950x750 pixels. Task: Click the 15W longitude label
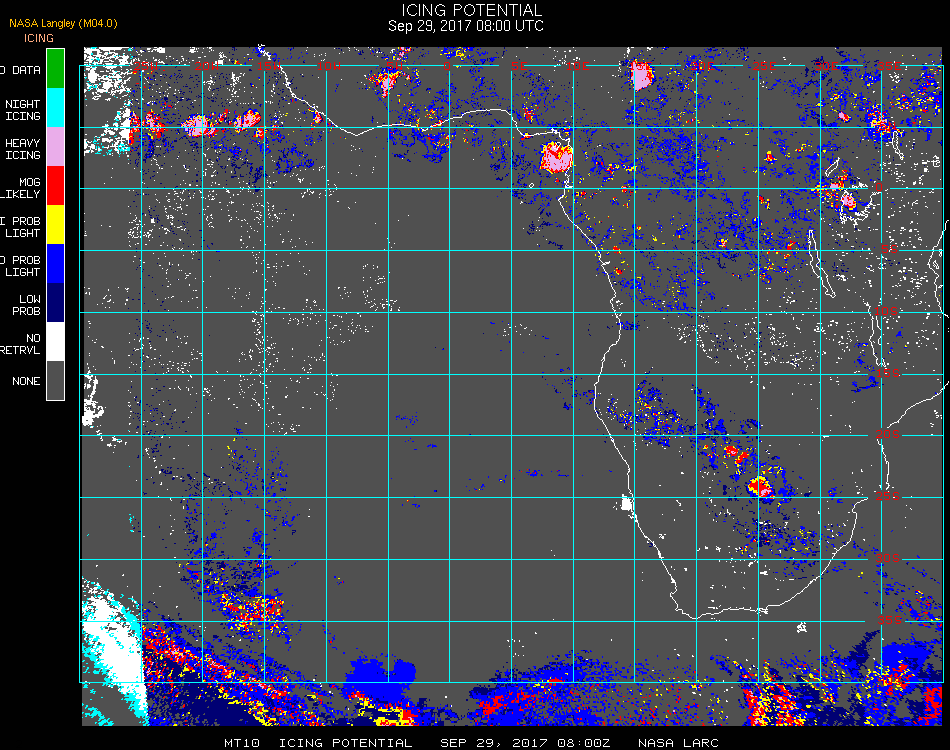click(x=268, y=66)
